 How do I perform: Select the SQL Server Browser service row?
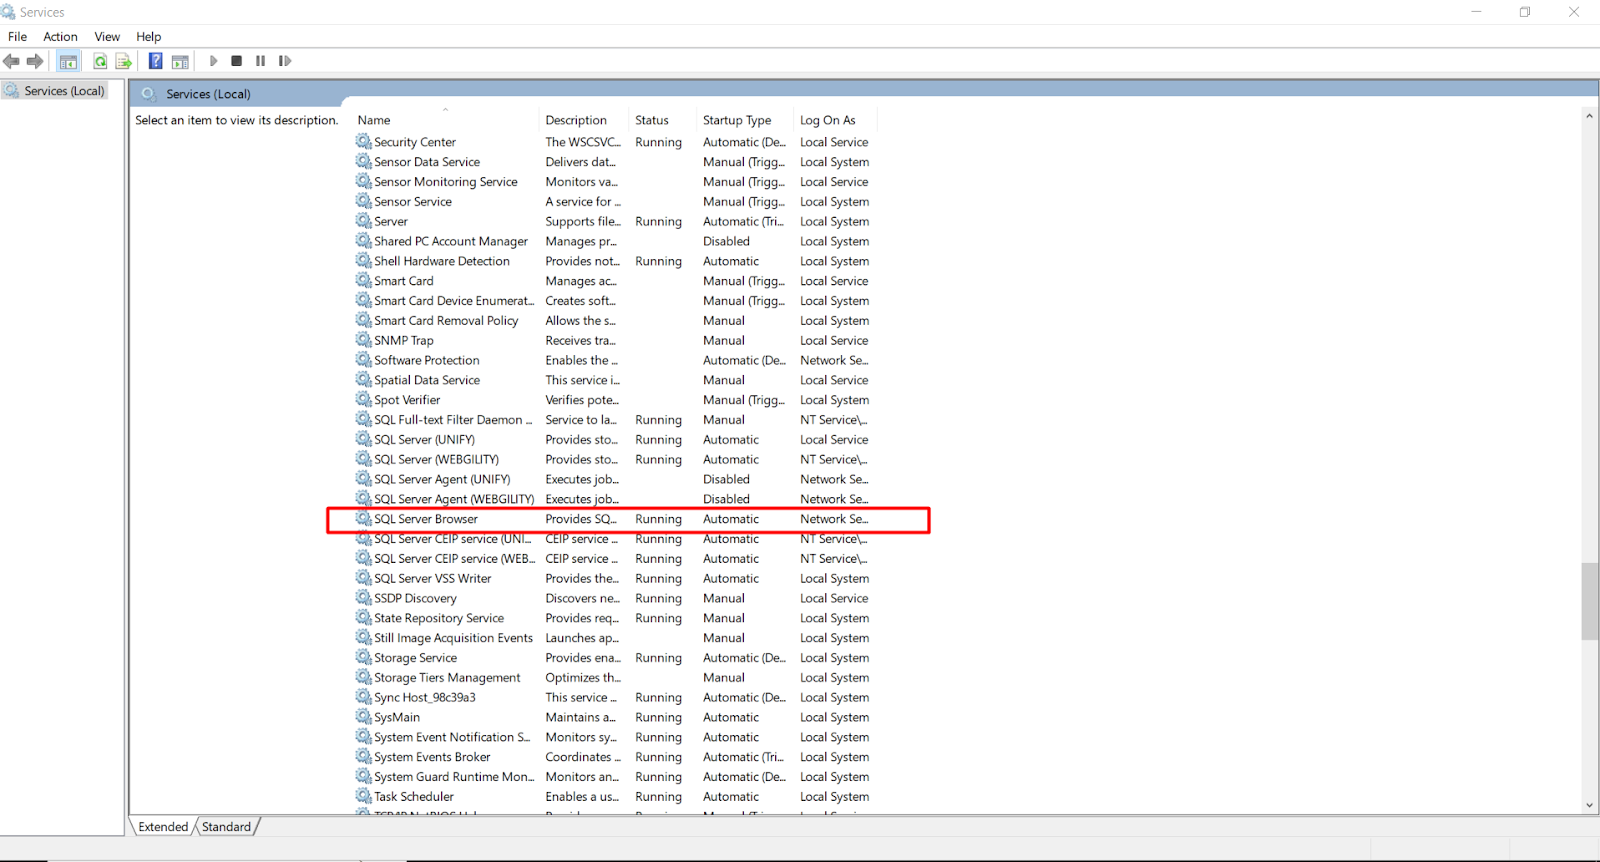tap(426, 519)
